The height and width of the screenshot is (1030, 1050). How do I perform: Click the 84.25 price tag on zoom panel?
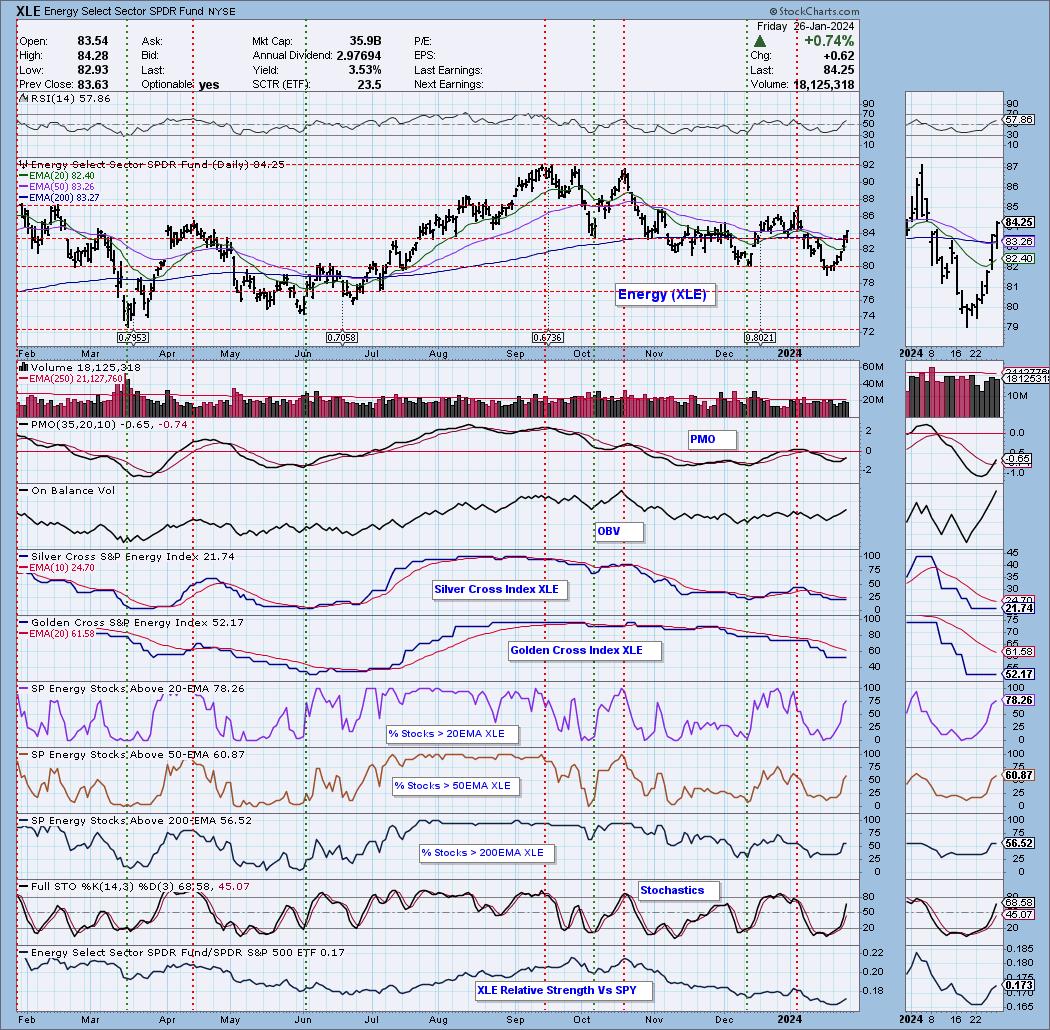[1019, 222]
